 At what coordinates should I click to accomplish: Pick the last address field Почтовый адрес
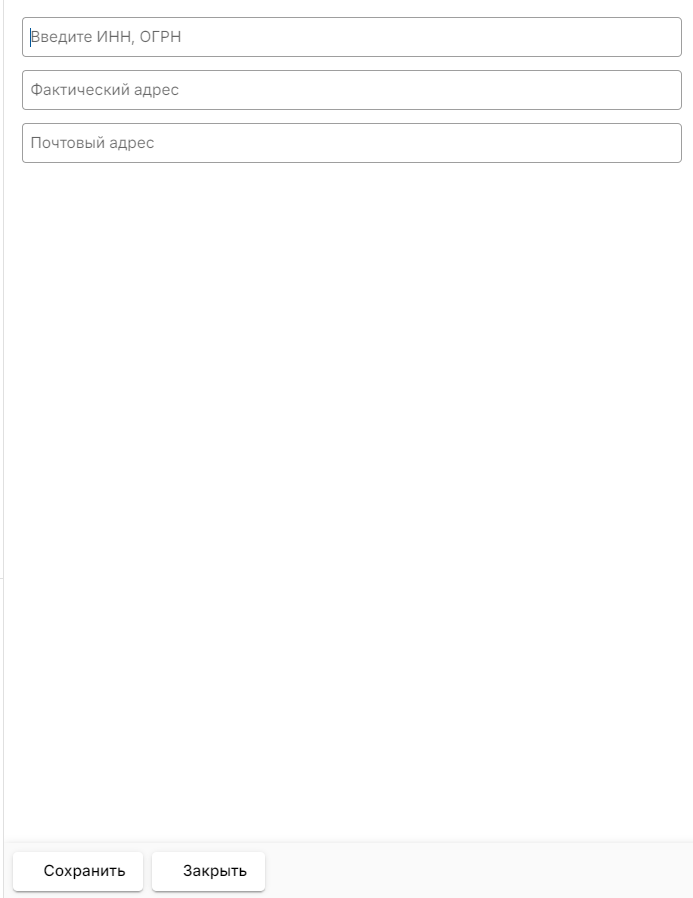tap(352, 143)
